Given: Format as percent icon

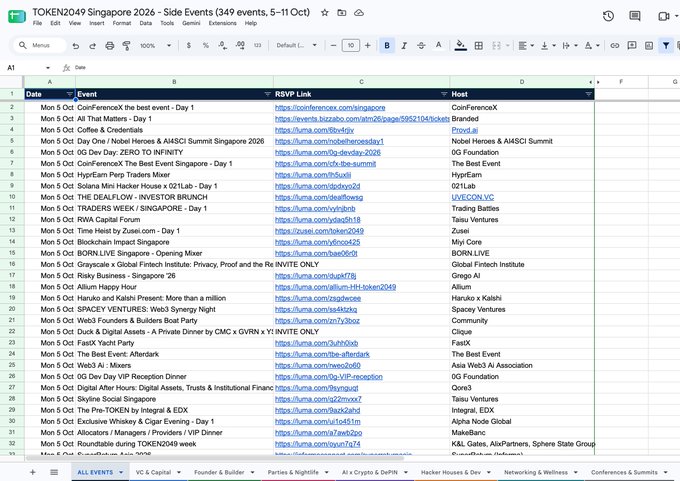Looking at the screenshot, I should tap(206, 46).
